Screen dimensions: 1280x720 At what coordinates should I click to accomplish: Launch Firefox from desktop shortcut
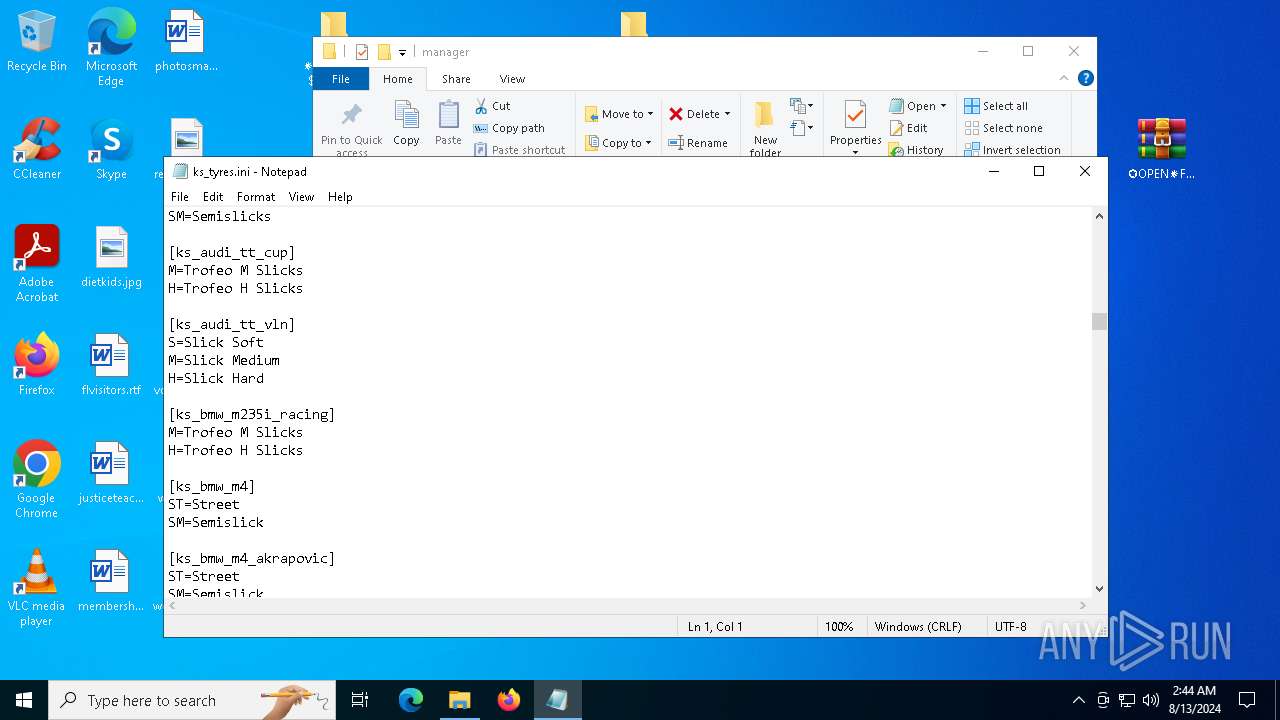coord(37,365)
